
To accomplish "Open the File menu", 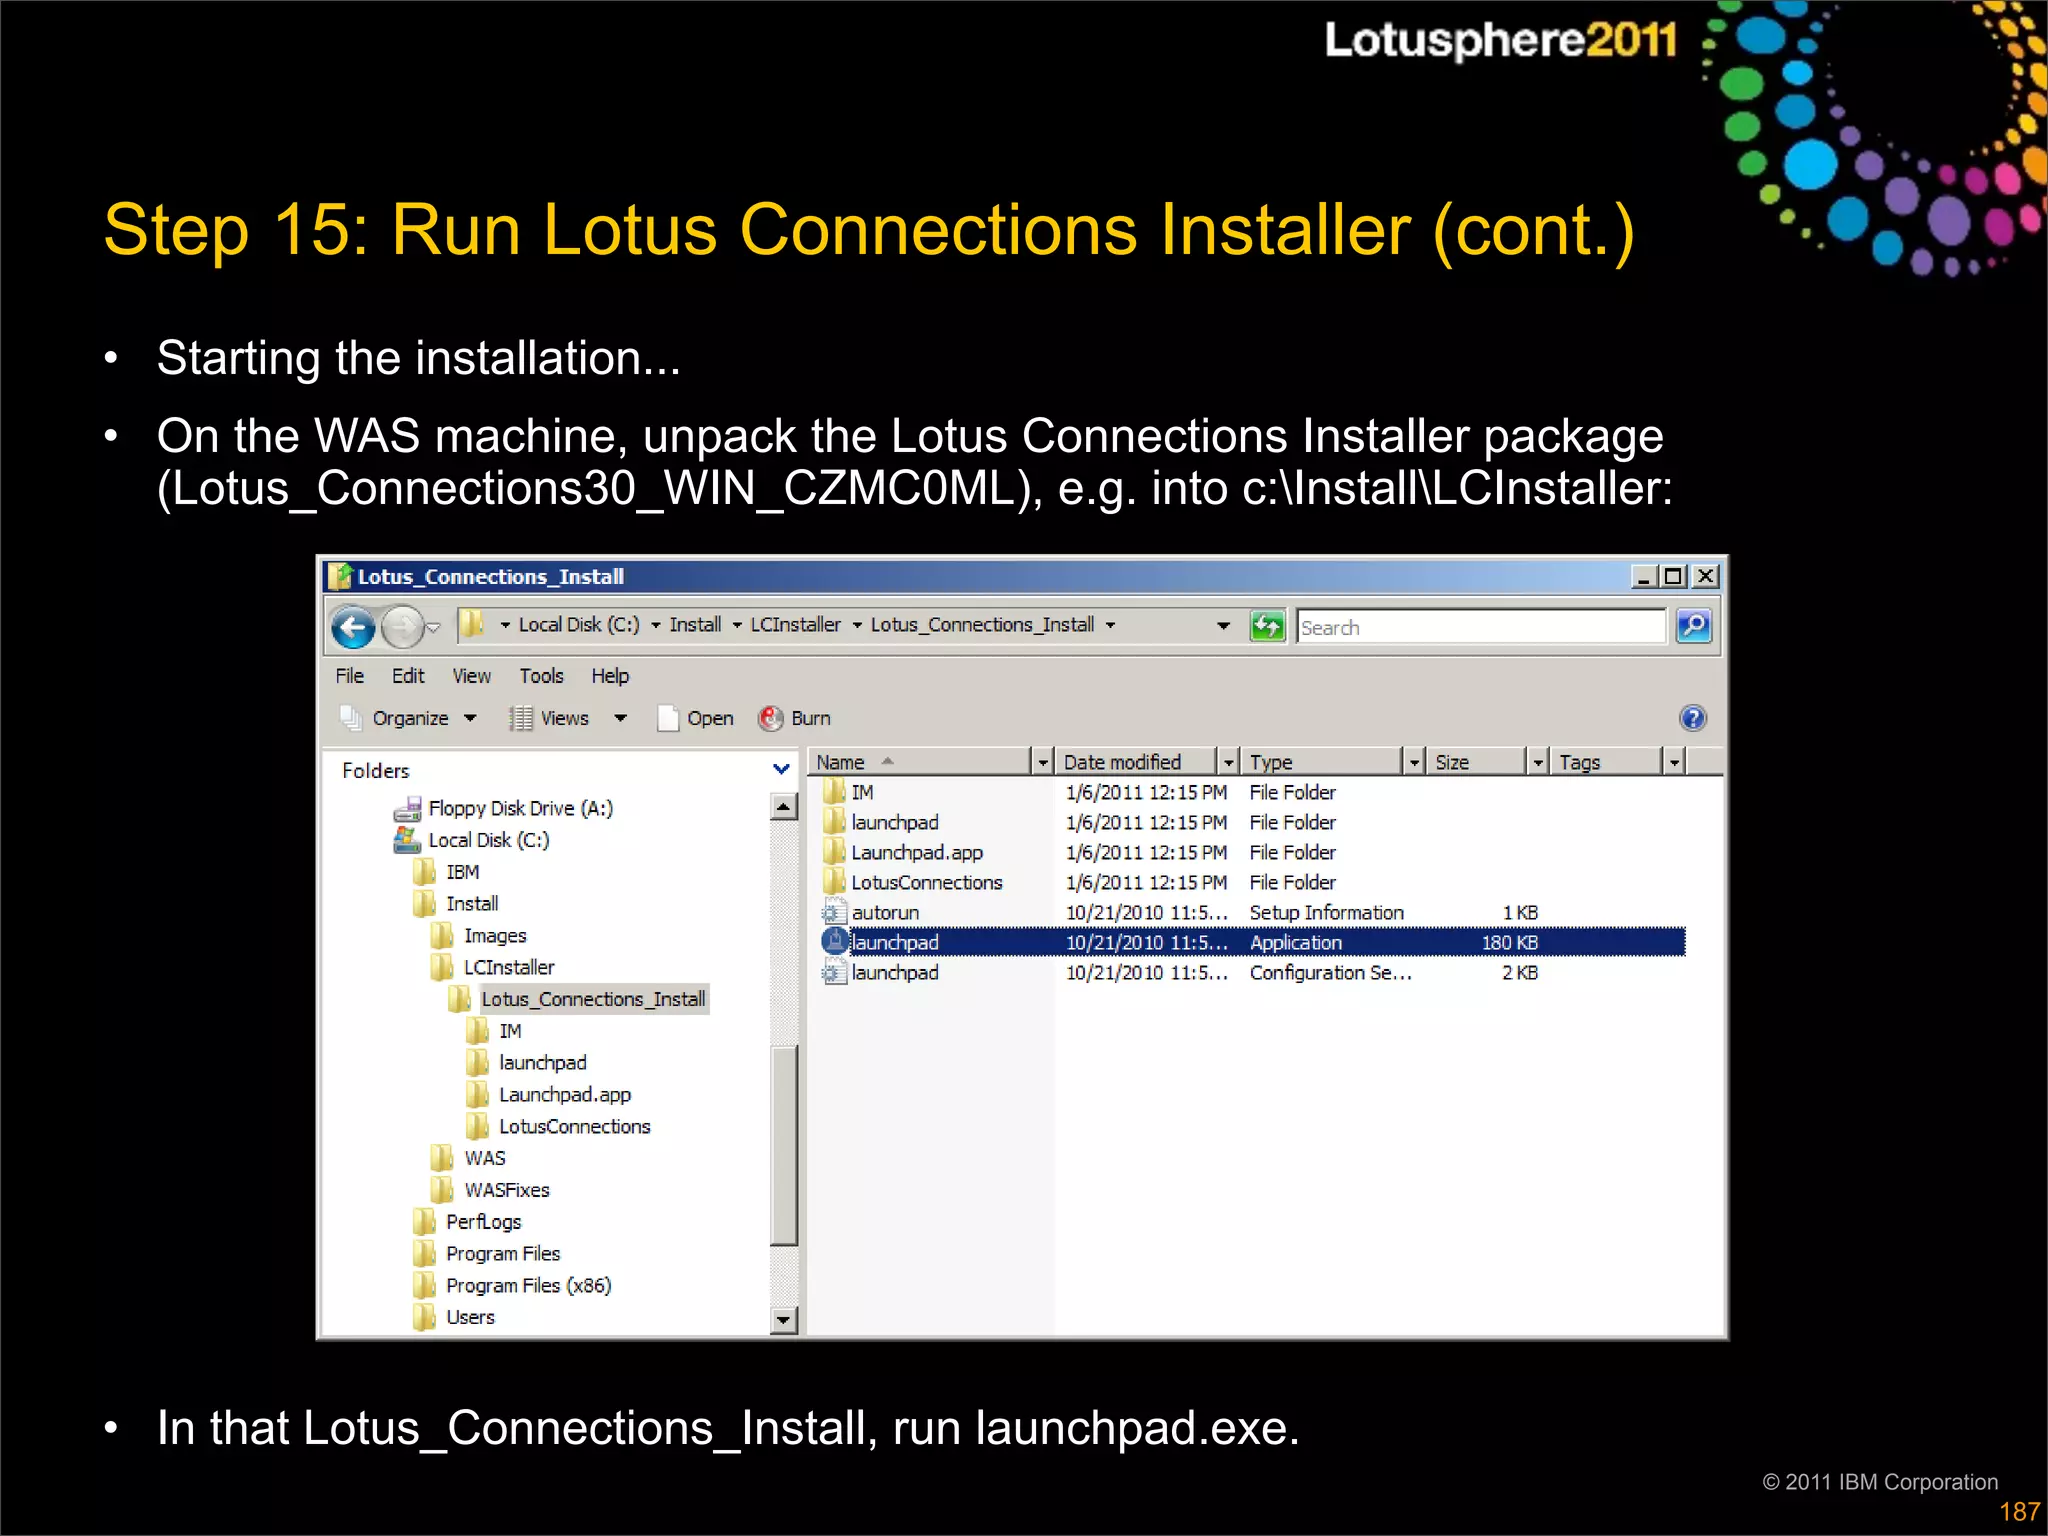I will click(x=350, y=676).
